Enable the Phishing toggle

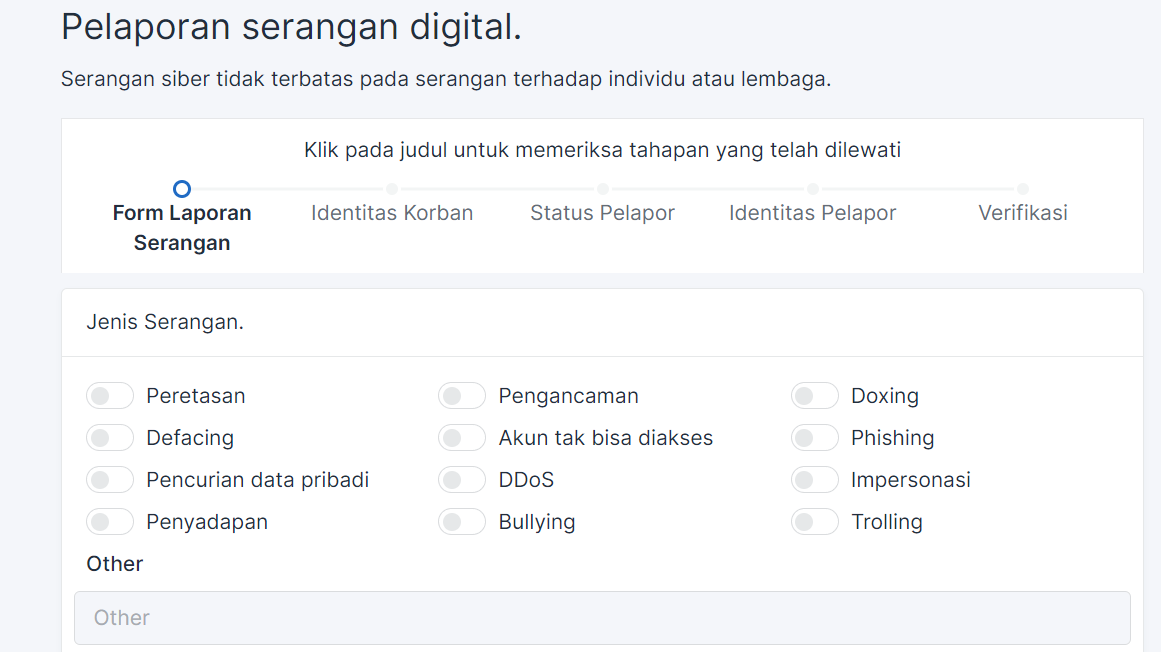point(815,438)
